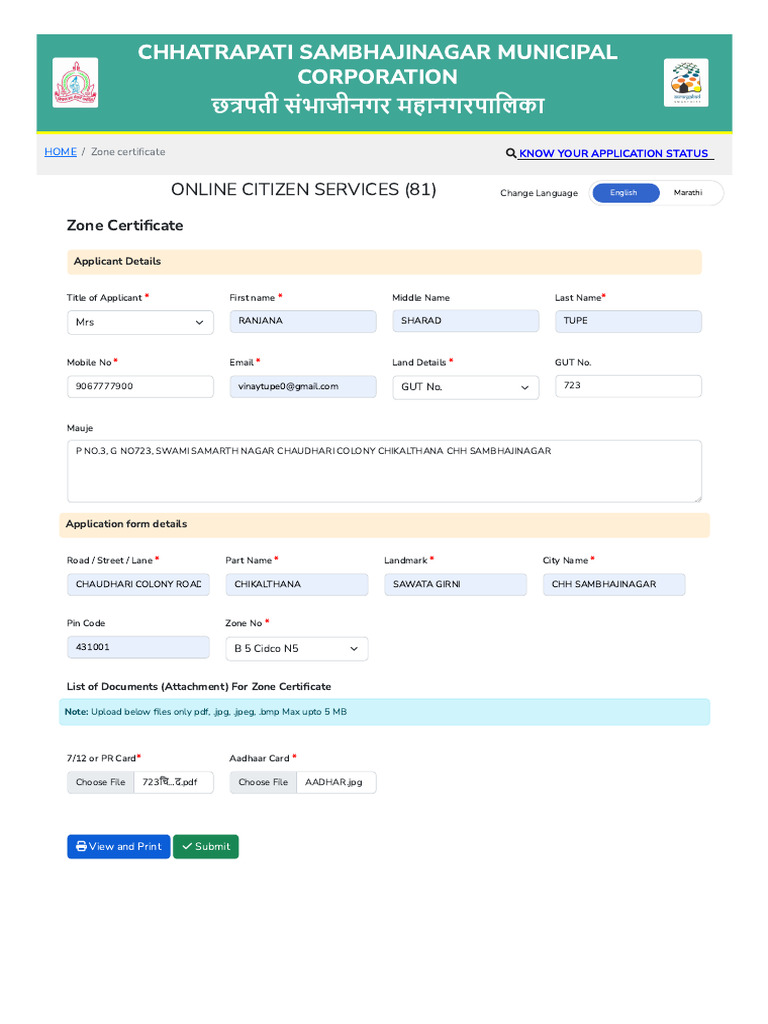Screen dimensions: 768x1024
Task: Click the printer icon on View and Print
Action: click(81, 846)
